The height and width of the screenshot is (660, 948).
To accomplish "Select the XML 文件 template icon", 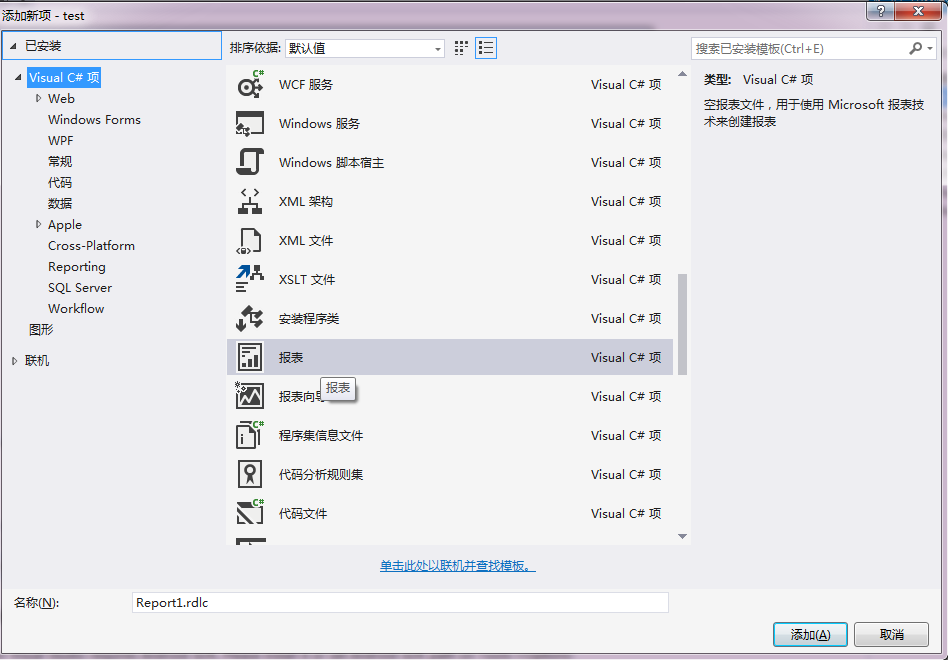I will (x=250, y=241).
